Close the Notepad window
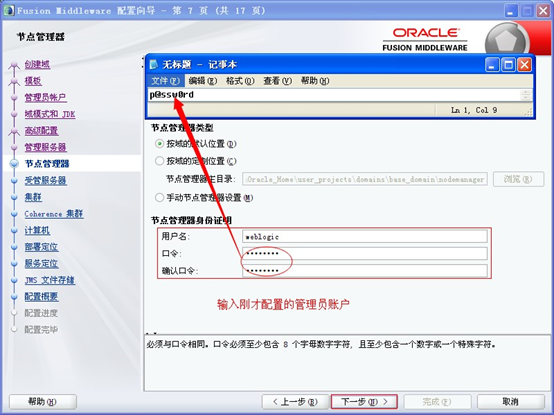Screen dimensions: 554x415 pyautogui.click(x=525, y=65)
